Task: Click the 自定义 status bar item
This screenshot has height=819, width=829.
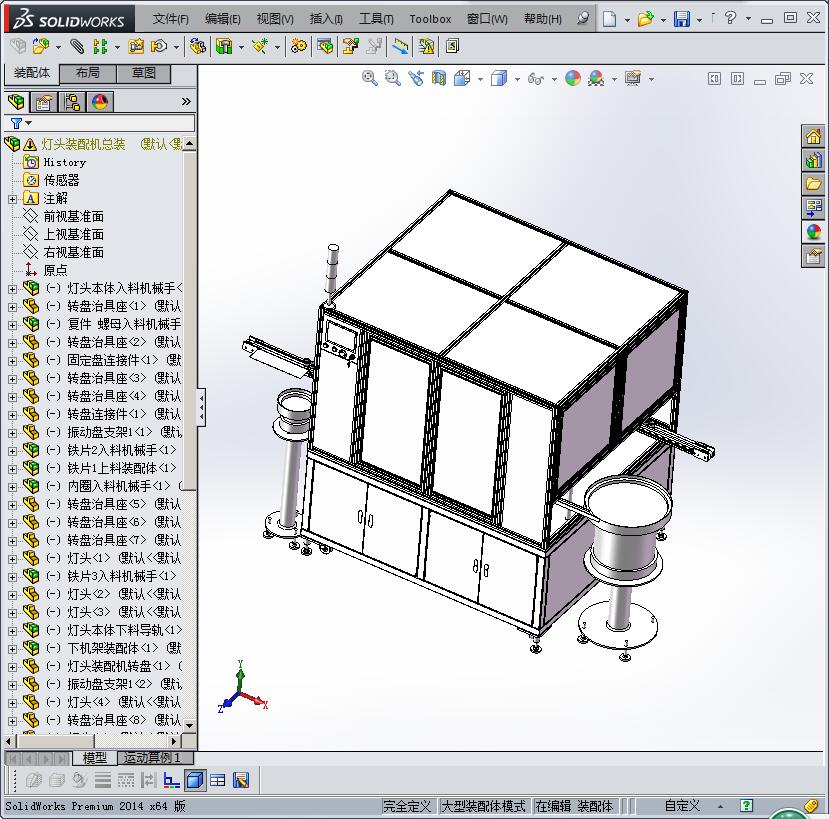Action: point(682,806)
